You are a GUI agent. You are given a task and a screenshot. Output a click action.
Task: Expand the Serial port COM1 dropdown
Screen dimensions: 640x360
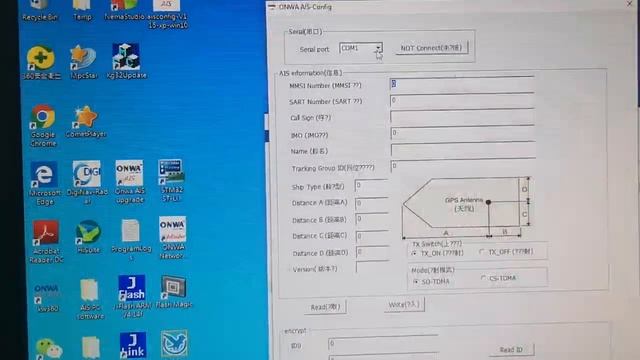pos(378,48)
